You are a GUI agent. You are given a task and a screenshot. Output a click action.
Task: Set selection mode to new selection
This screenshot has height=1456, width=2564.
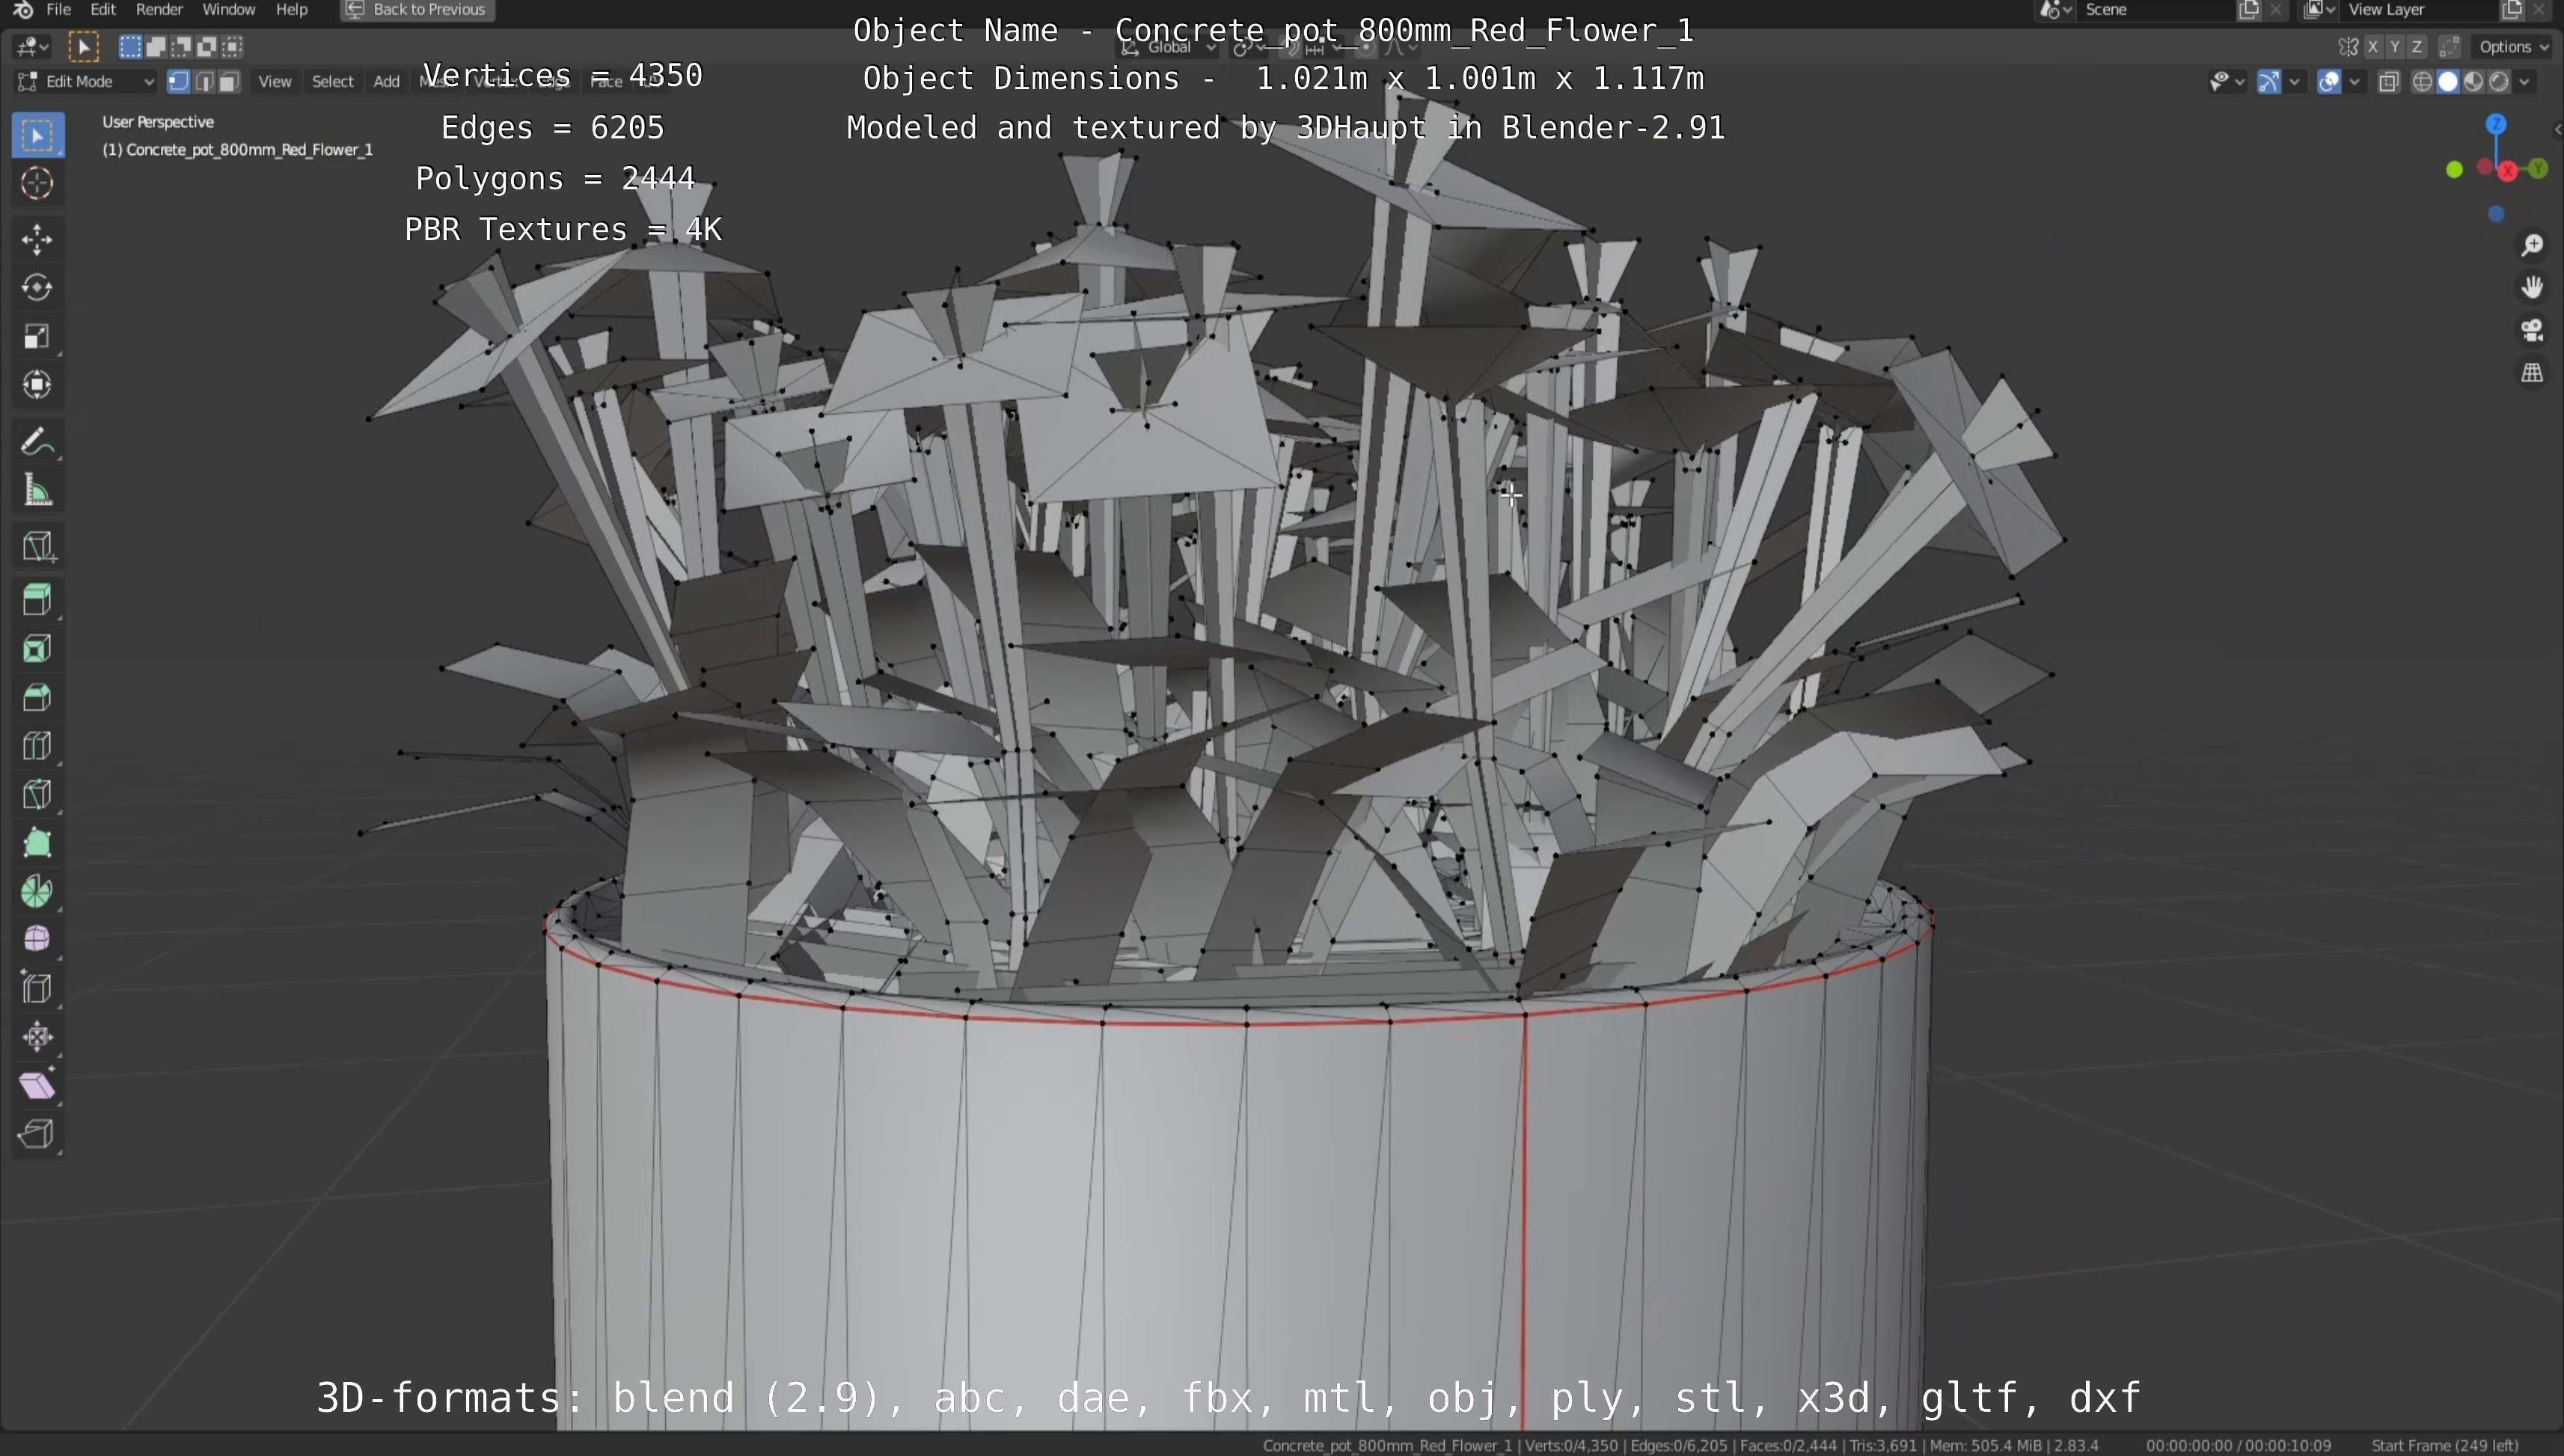pyautogui.click(x=130, y=46)
